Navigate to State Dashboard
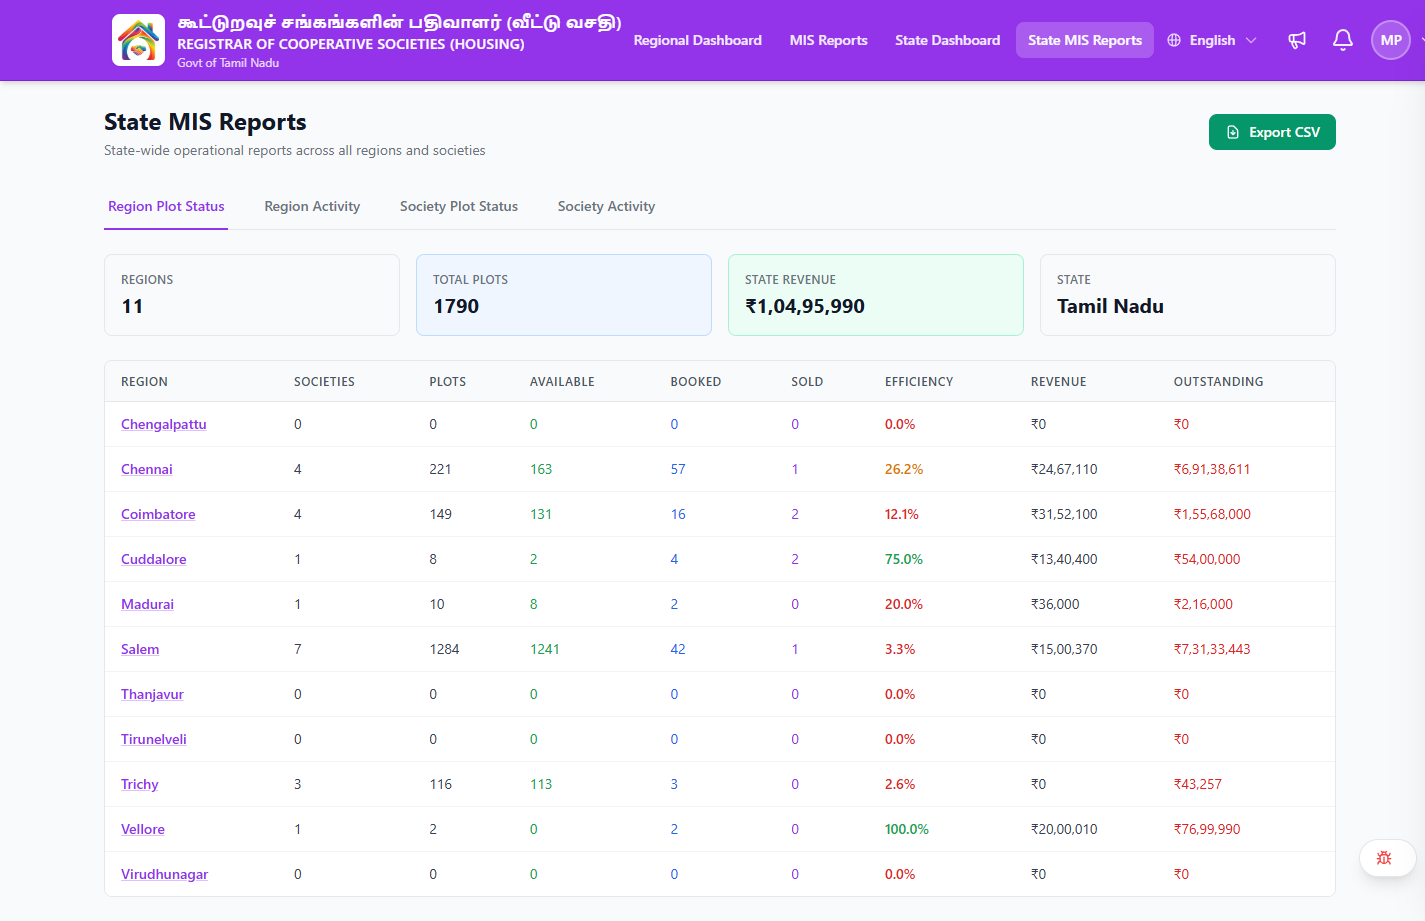The image size is (1425, 921). pyautogui.click(x=947, y=40)
